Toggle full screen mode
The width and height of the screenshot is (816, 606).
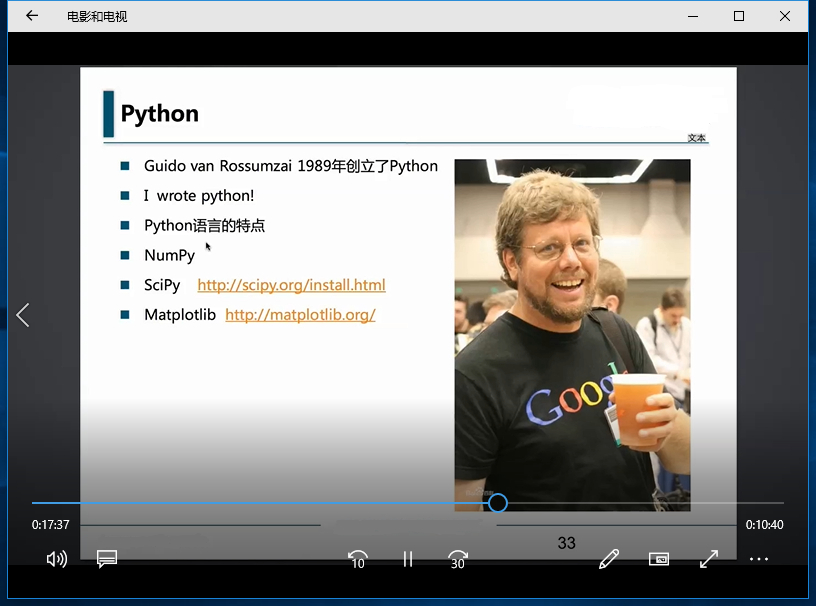(709, 559)
